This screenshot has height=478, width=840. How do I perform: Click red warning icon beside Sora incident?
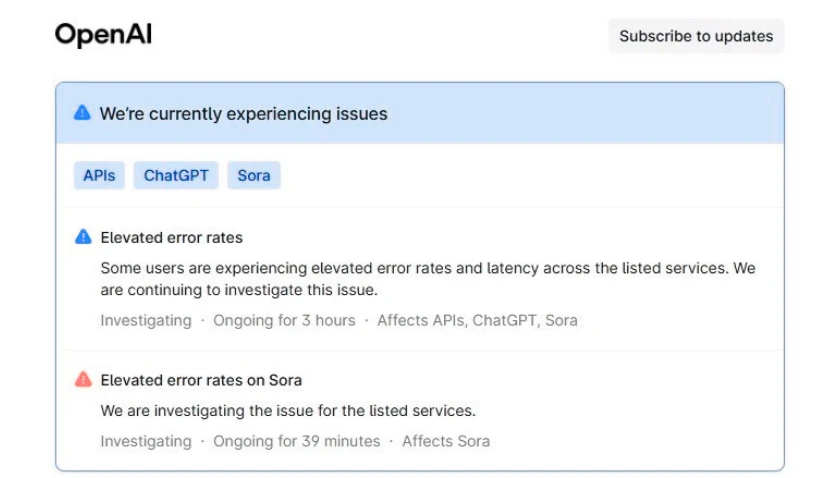pyautogui.click(x=83, y=379)
